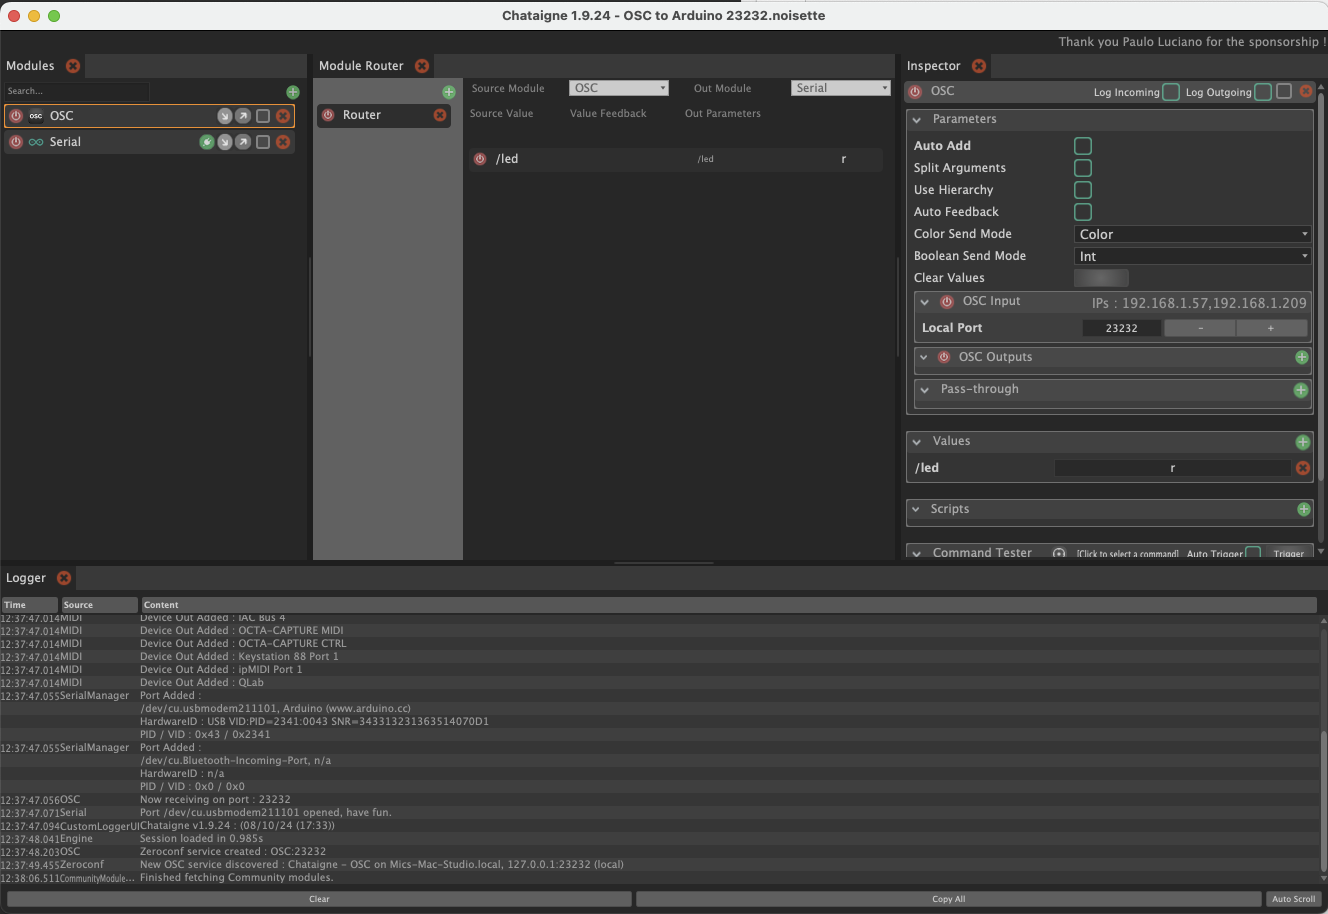Viewport: 1328px width, 914px height.
Task: Remove the OSC module with red X
Action: (x=283, y=116)
